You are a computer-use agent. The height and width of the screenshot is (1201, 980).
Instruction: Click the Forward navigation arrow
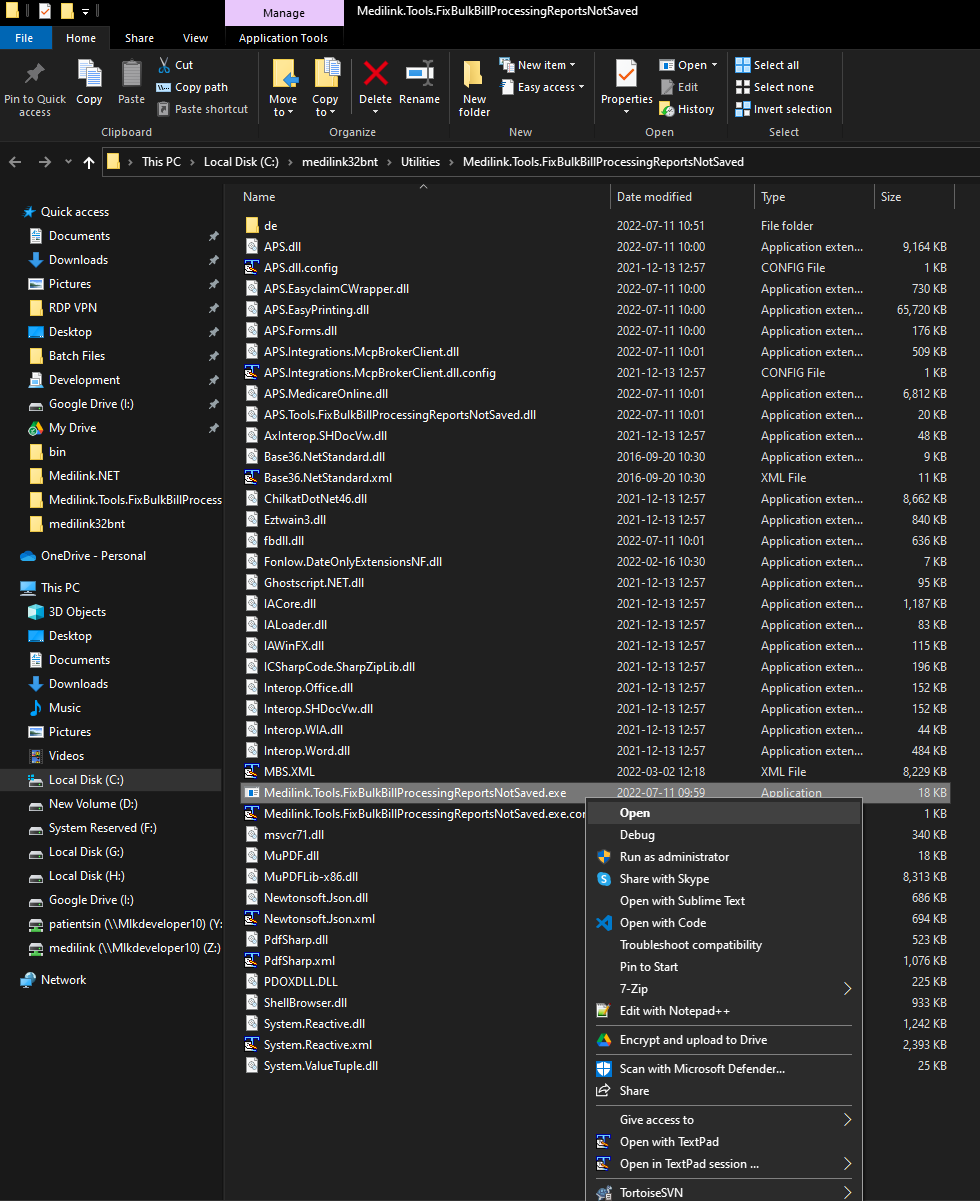coord(44,162)
